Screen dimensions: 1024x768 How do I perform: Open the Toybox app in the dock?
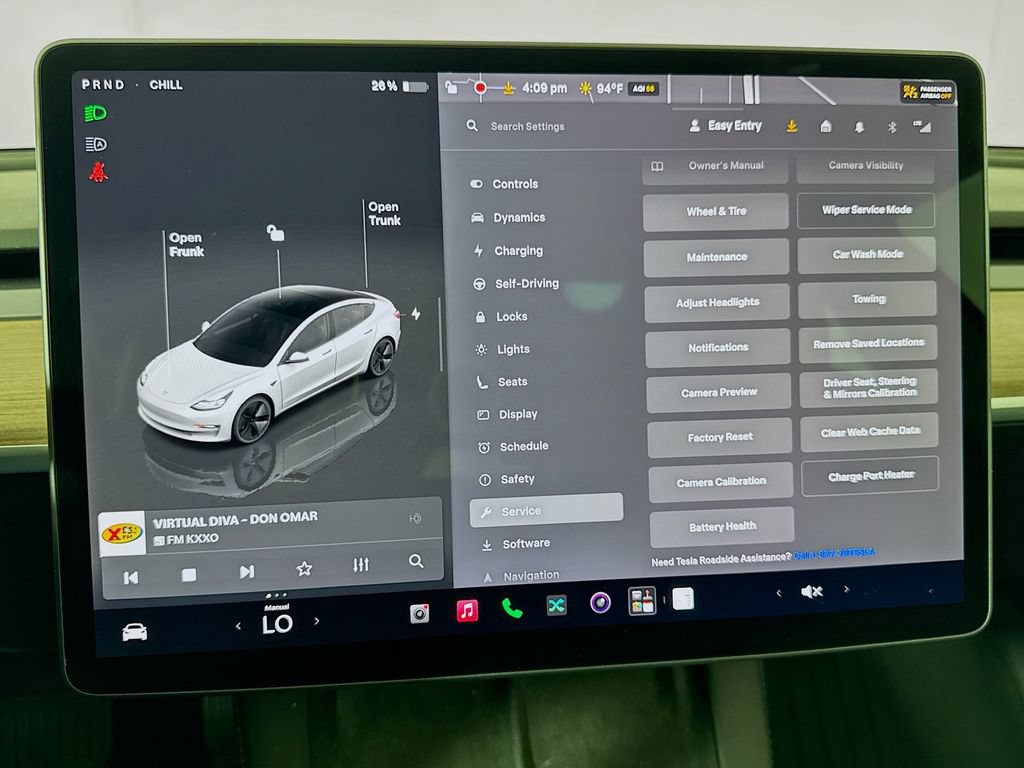[642, 601]
